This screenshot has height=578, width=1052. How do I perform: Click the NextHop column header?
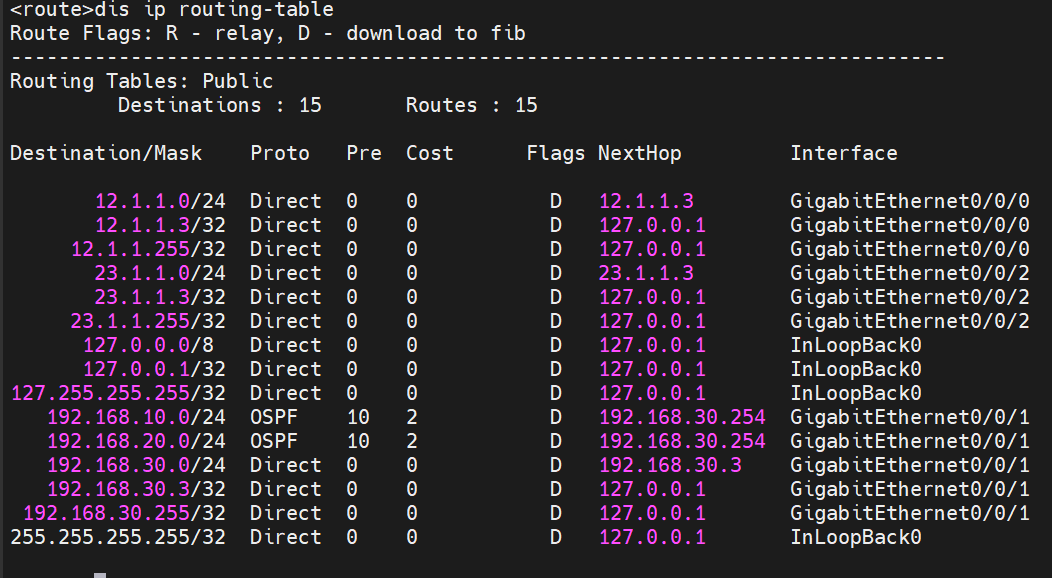tap(639, 153)
